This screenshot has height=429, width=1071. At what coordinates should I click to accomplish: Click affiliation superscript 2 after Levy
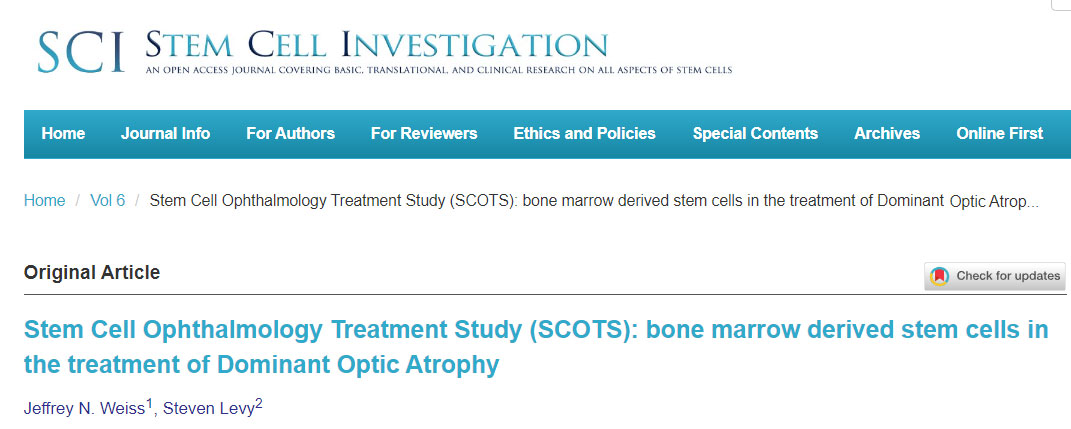[259, 404]
